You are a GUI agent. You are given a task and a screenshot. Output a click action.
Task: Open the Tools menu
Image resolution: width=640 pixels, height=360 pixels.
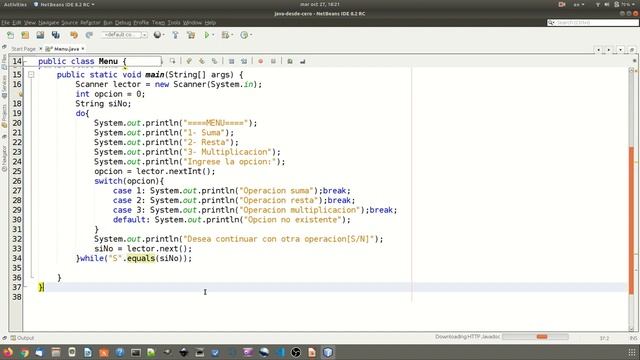174,23
